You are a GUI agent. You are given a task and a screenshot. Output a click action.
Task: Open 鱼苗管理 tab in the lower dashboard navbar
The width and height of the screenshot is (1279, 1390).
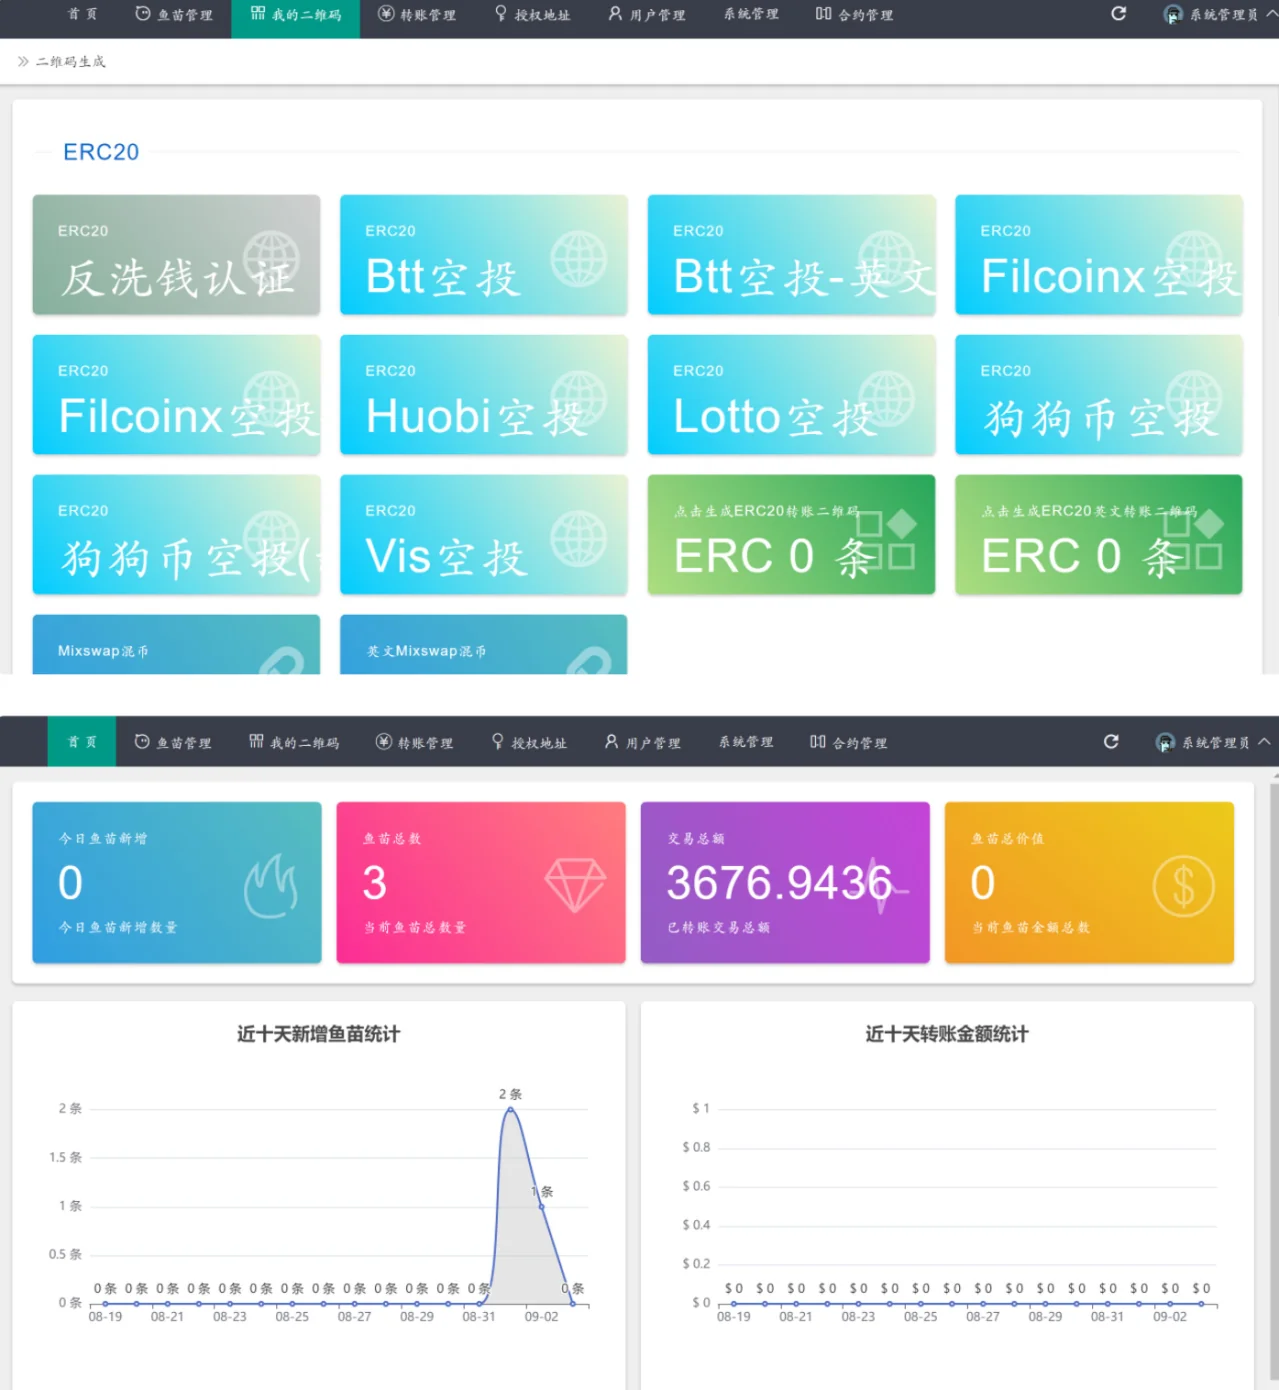[x=173, y=743]
